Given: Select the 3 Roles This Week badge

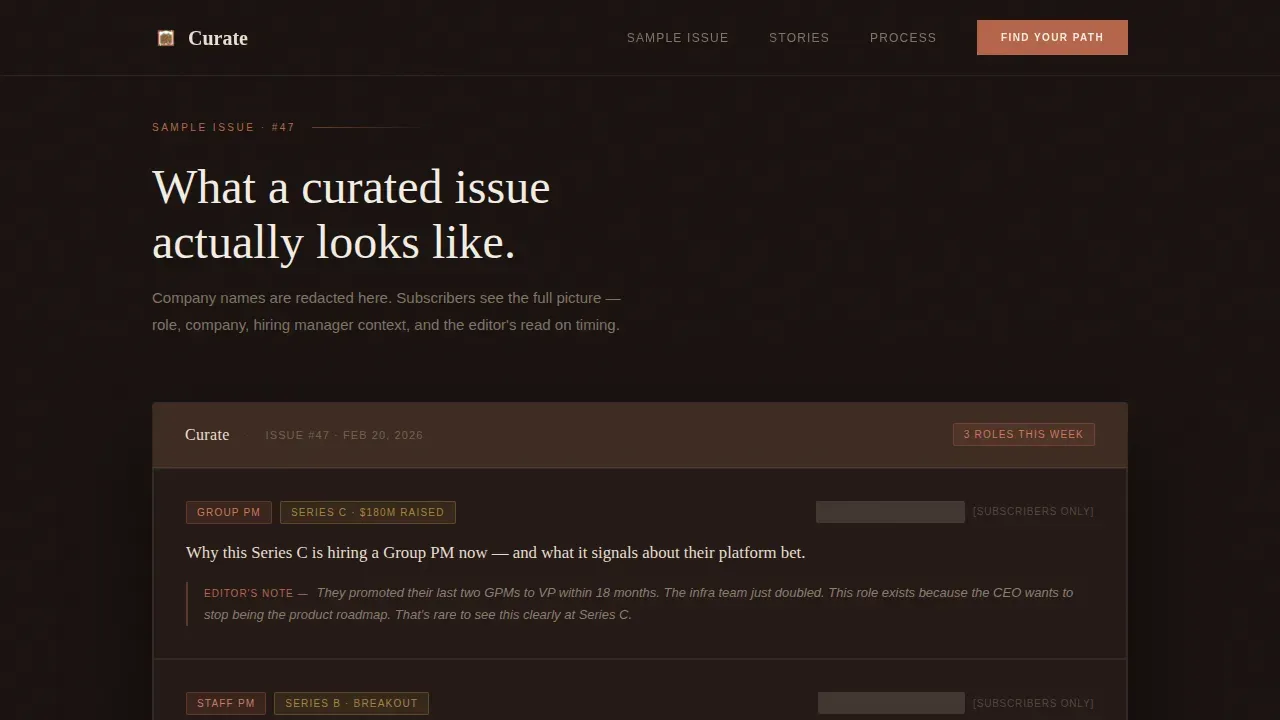Looking at the screenshot, I should (x=1024, y=434).
